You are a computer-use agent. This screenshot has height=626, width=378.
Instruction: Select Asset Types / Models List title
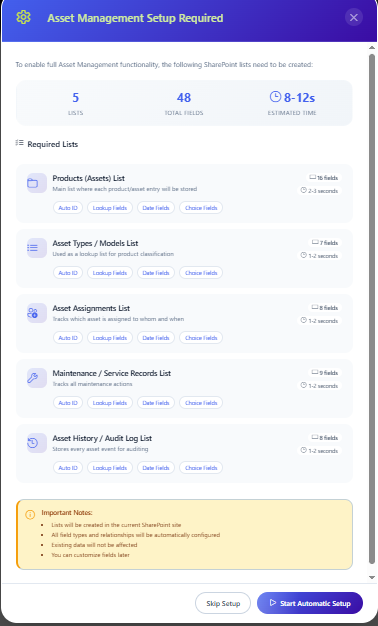(95, 243)
